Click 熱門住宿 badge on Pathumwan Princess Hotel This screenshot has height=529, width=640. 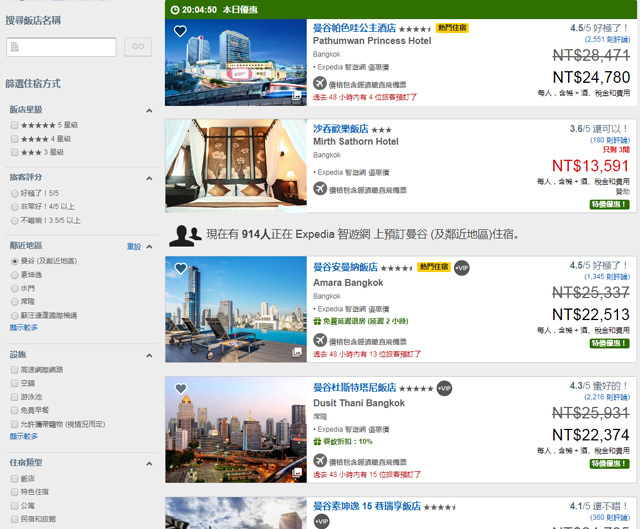(452, 28)
